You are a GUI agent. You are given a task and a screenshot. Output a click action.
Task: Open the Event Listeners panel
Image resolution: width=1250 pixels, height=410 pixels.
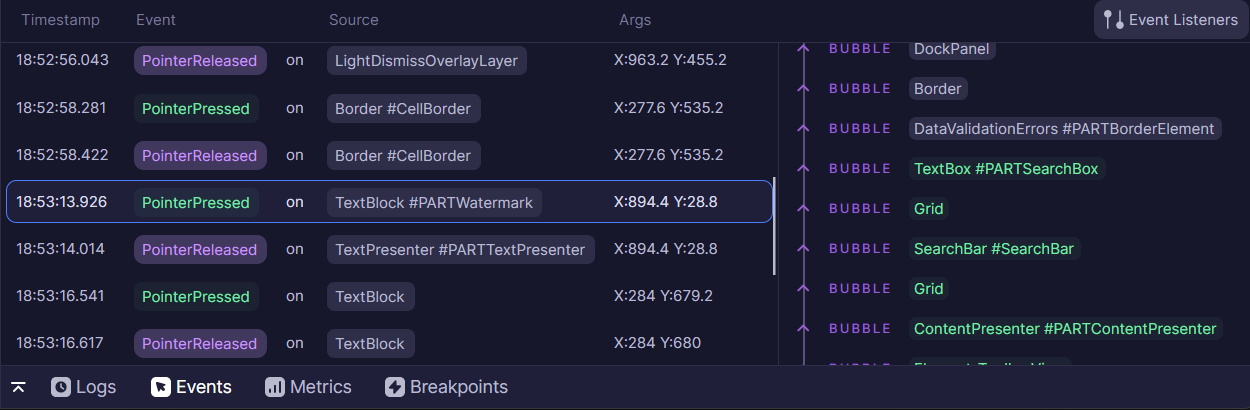pos(1169,20)
